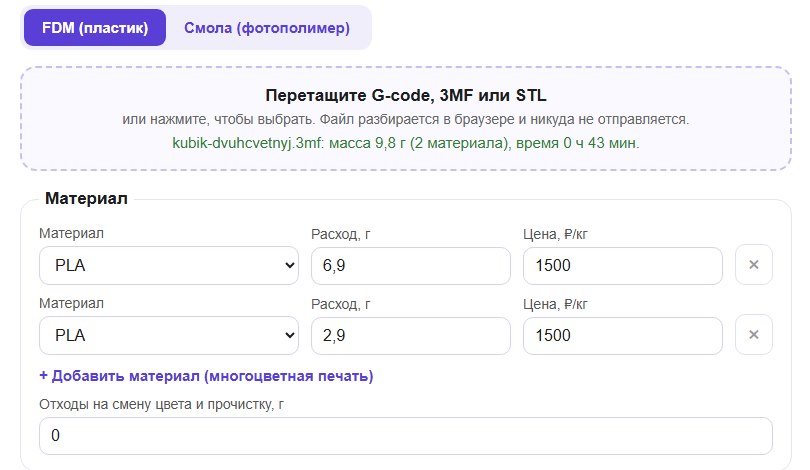The image size is (810, 470).
Task: Open the first PLA material dropdown
Action: 169,265
